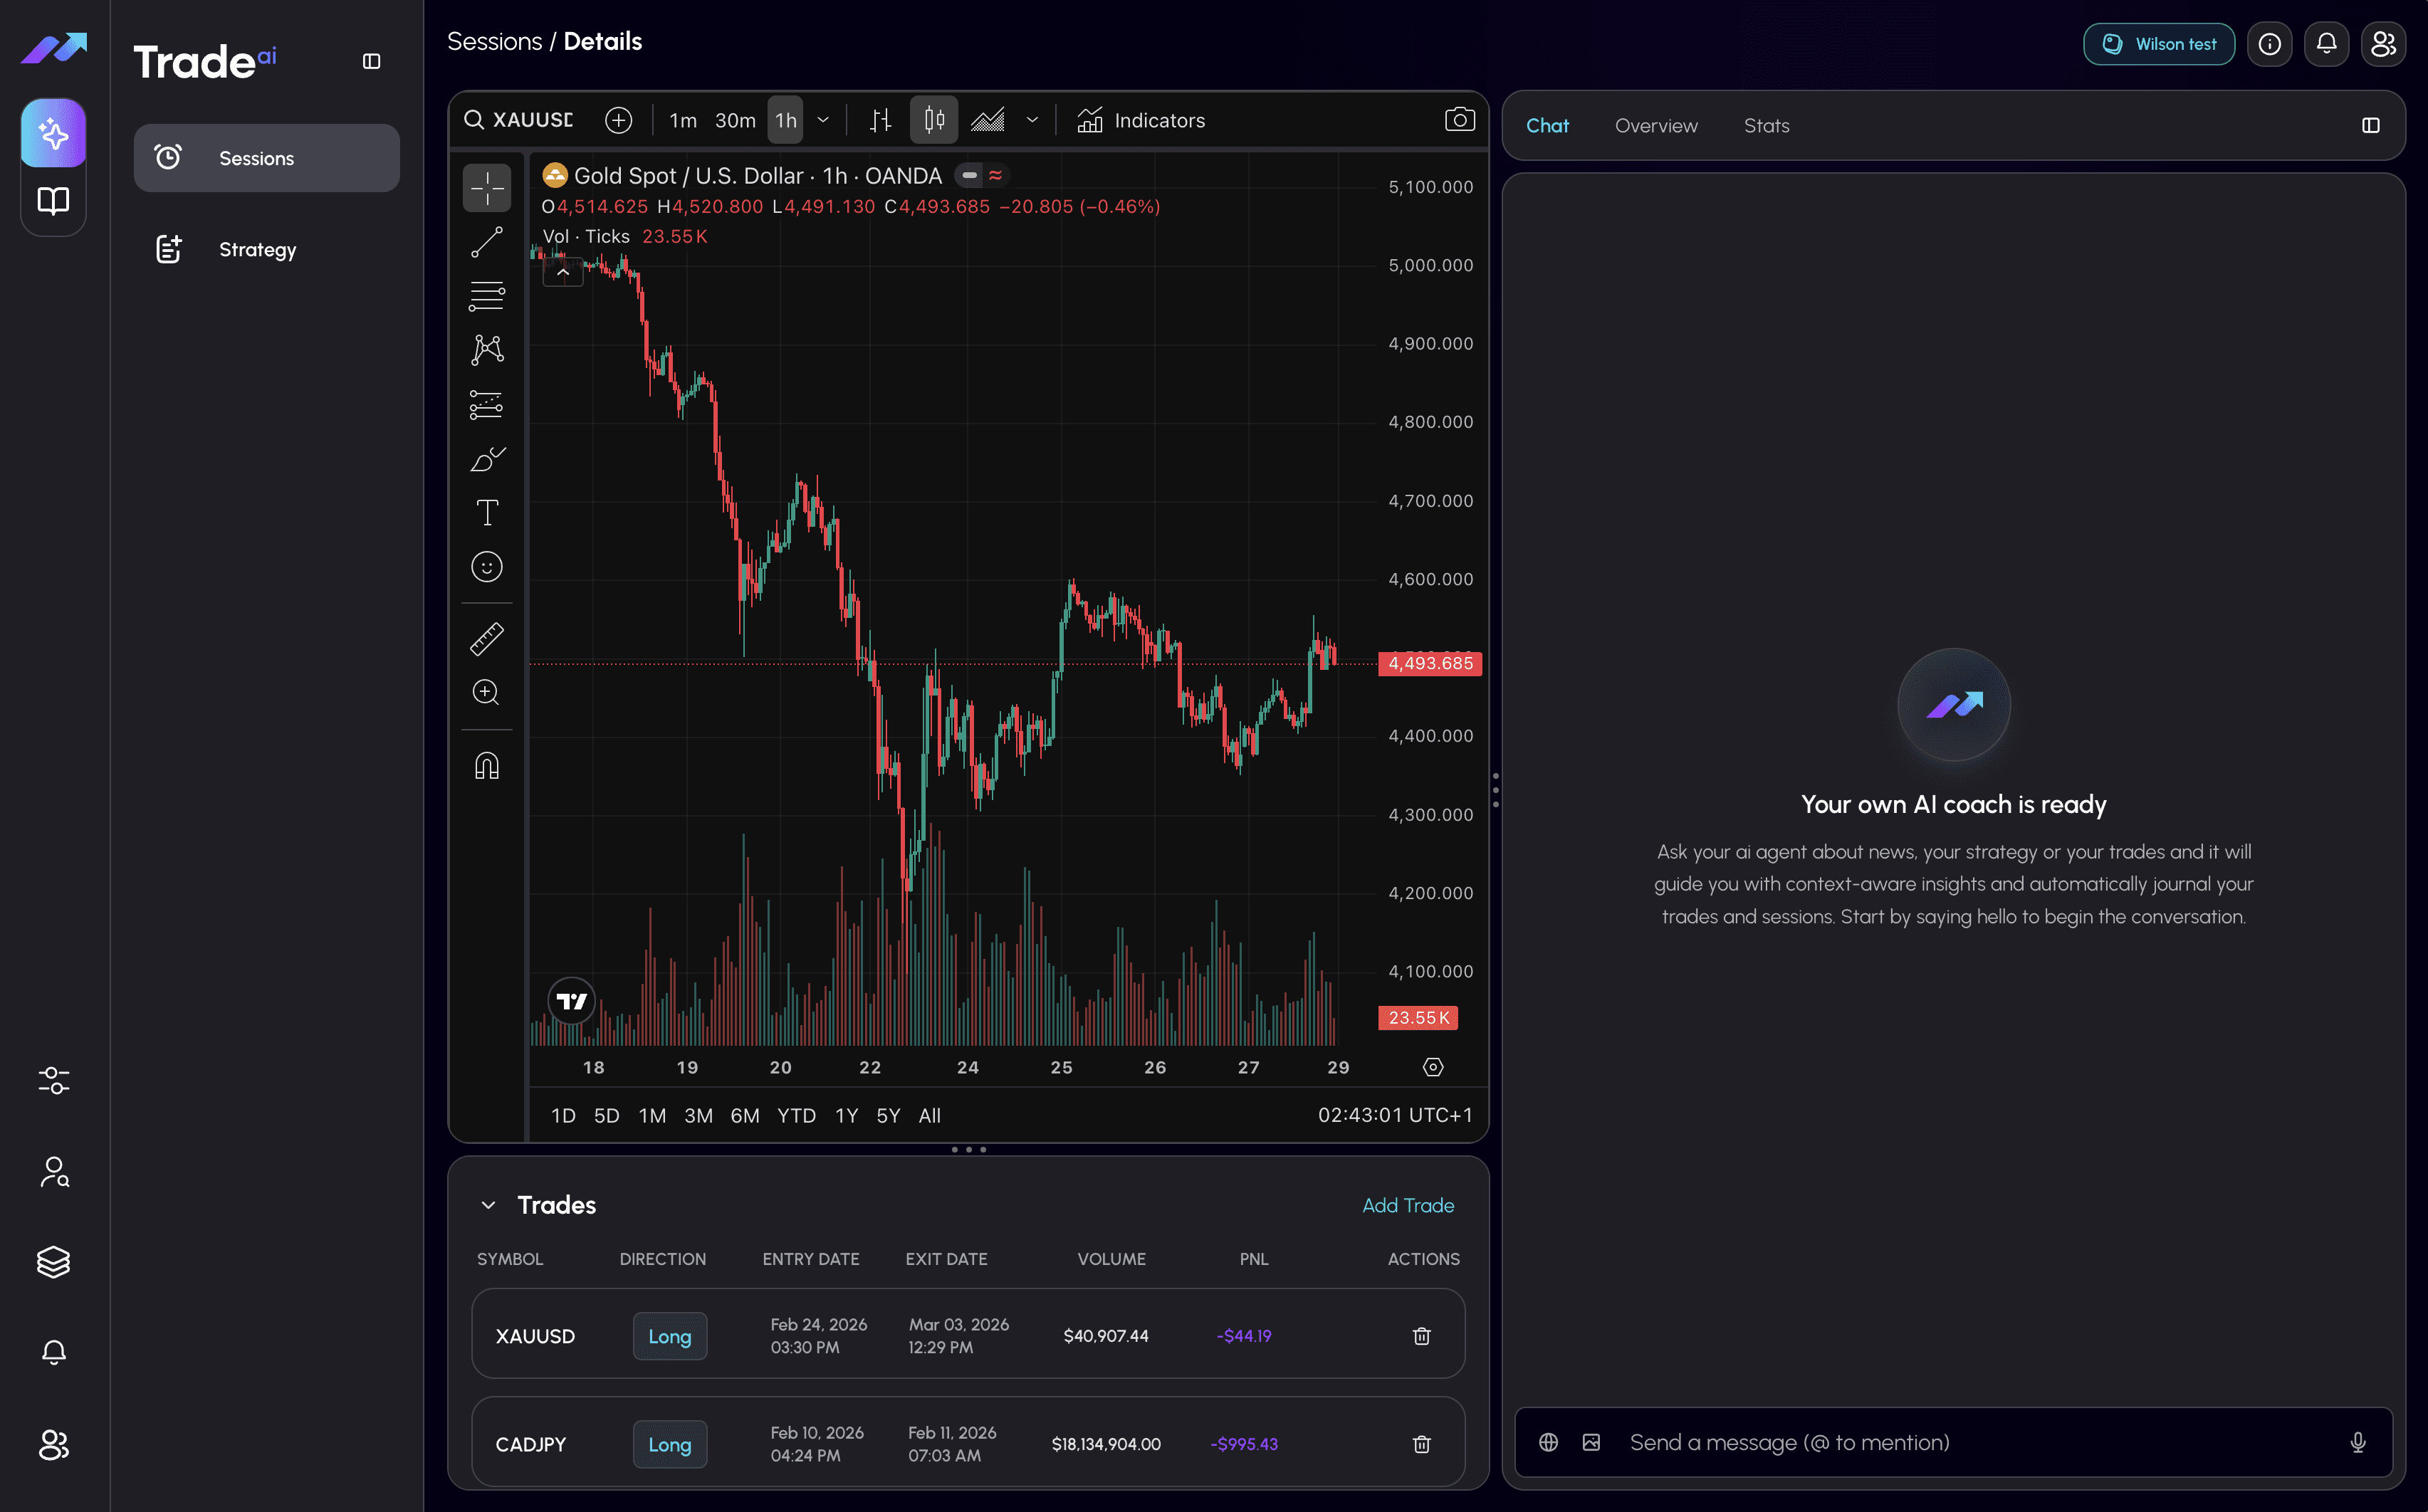Open the Strategy menu item

coord(257,249)
